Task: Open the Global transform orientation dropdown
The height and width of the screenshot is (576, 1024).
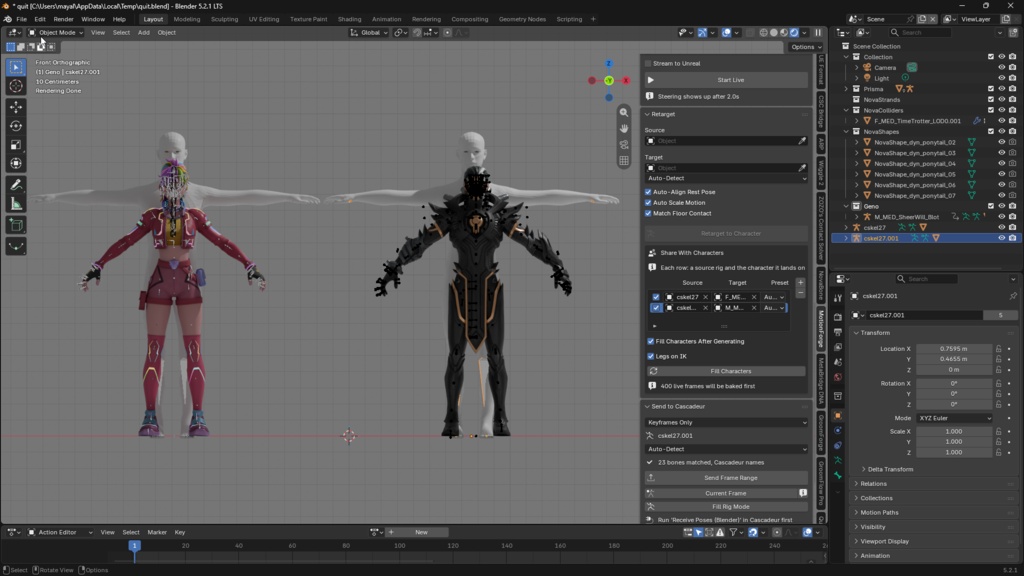Action: pyautogui.click(x=369, y=32)
